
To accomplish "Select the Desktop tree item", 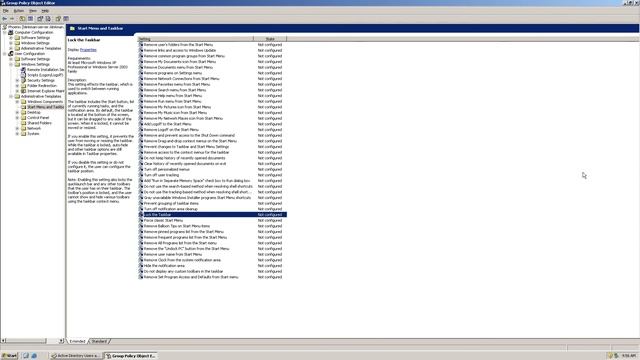I will [34, 112].
